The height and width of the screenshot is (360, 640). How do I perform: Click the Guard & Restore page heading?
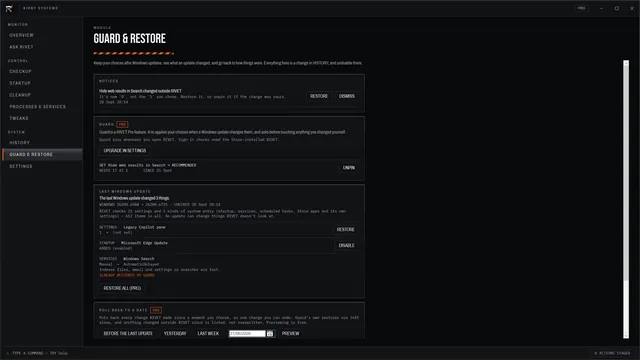click(x=129, y=39)
